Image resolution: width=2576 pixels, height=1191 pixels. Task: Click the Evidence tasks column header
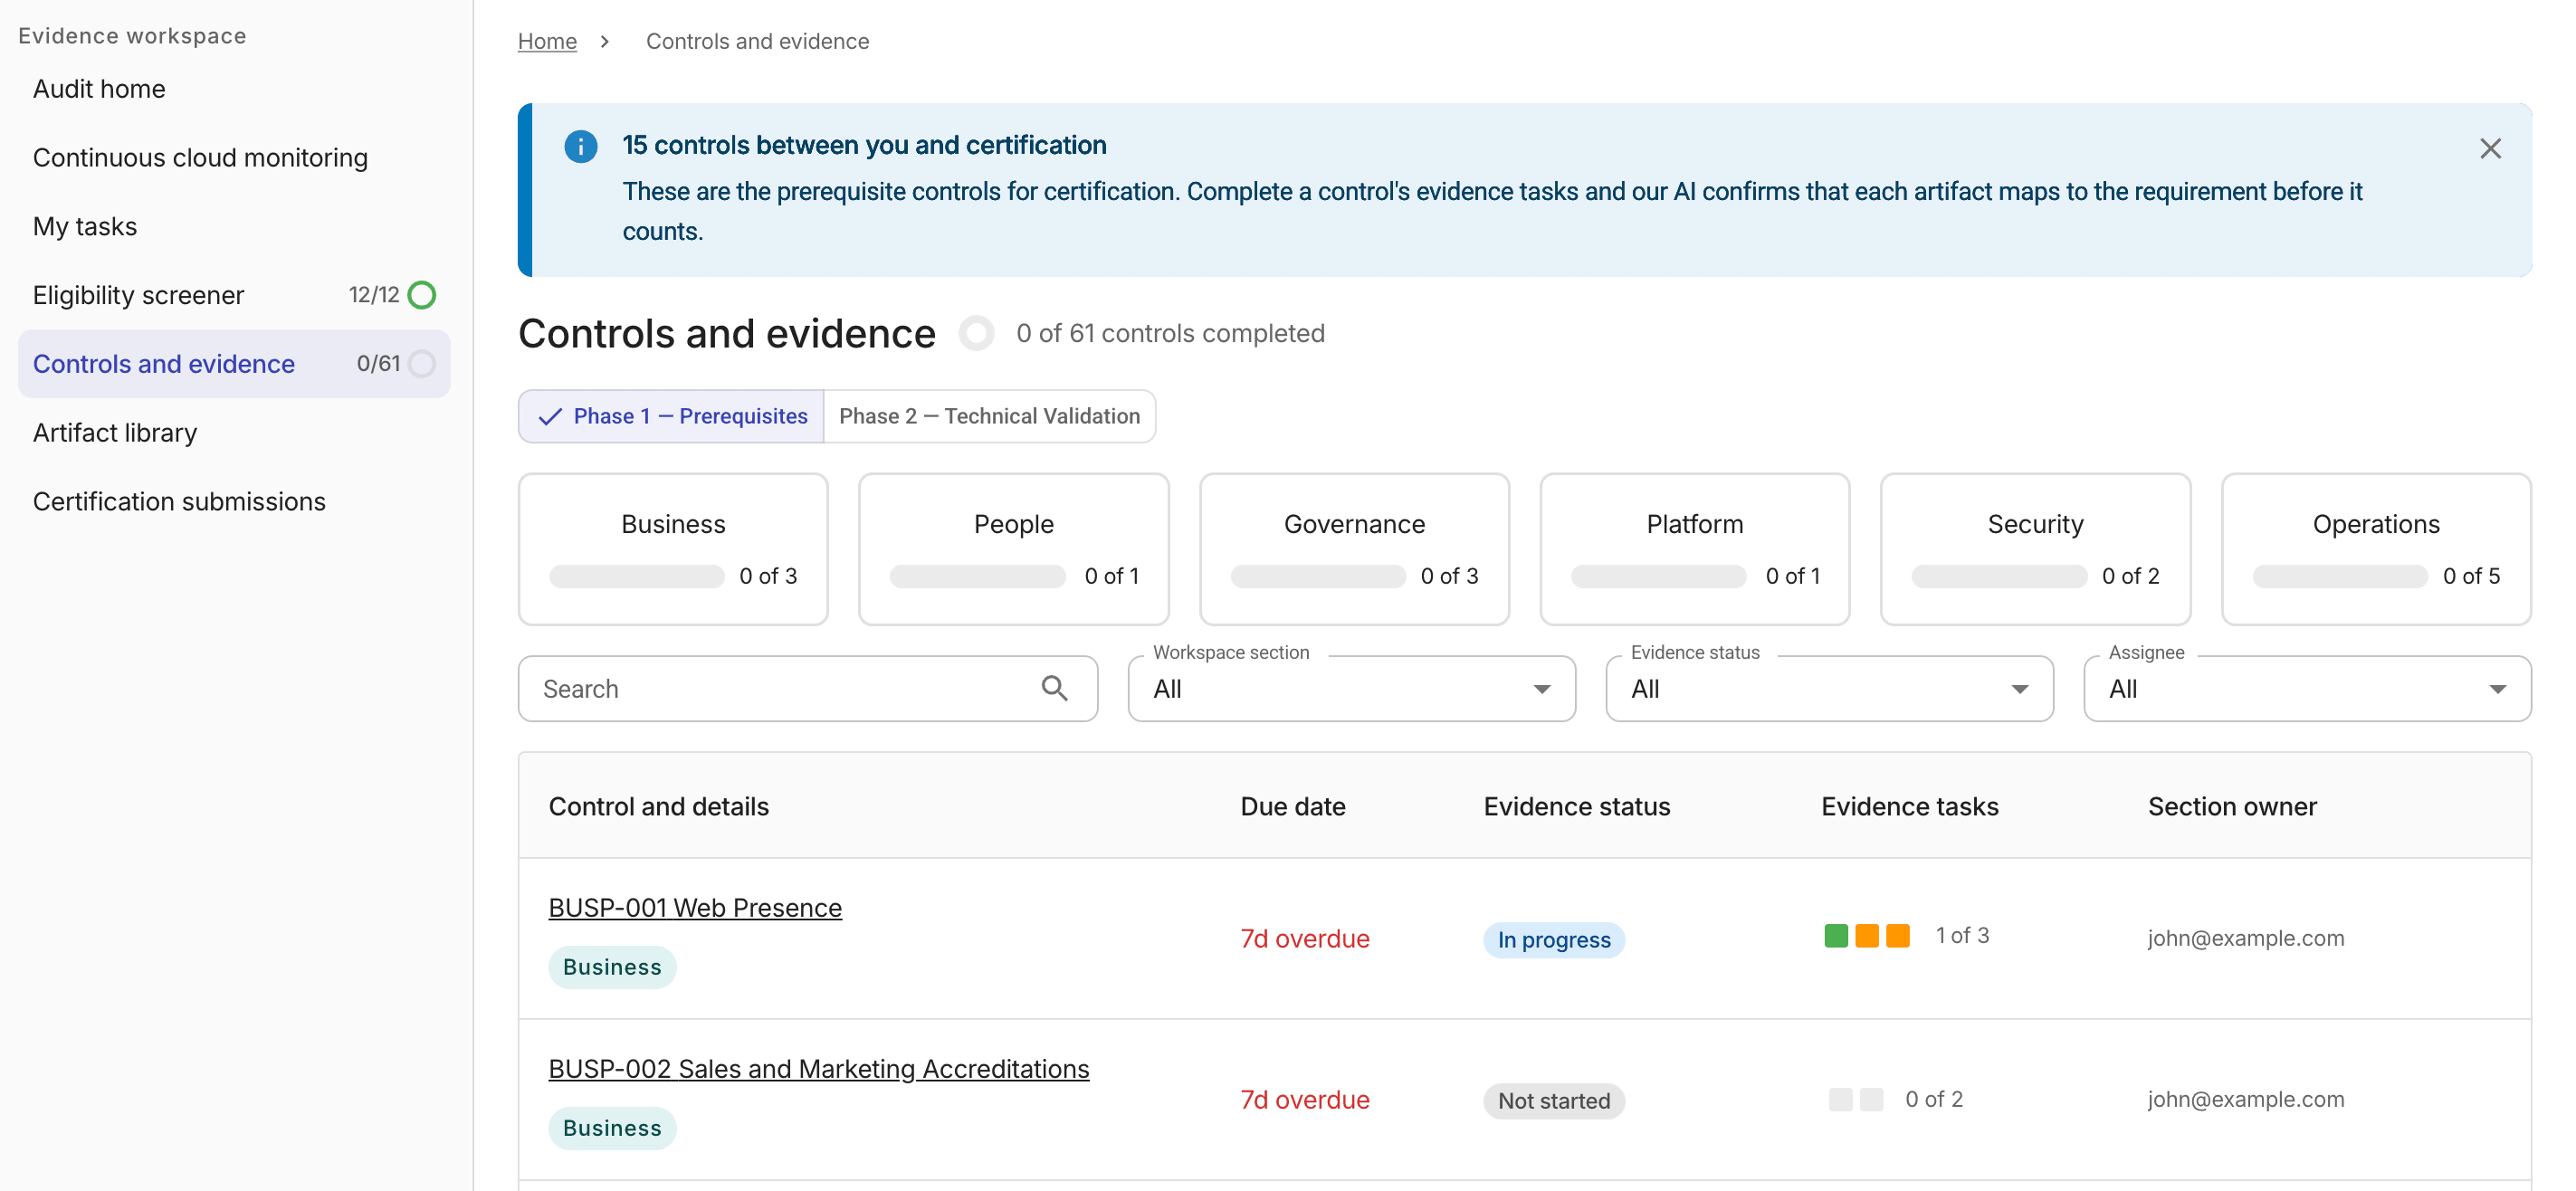(x=1909, y=806)
